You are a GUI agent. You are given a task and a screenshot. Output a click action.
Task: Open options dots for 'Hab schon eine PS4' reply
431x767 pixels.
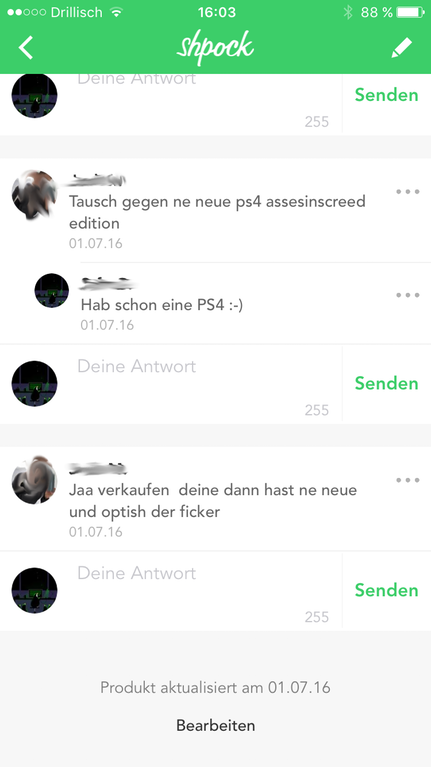pos(408,295)
